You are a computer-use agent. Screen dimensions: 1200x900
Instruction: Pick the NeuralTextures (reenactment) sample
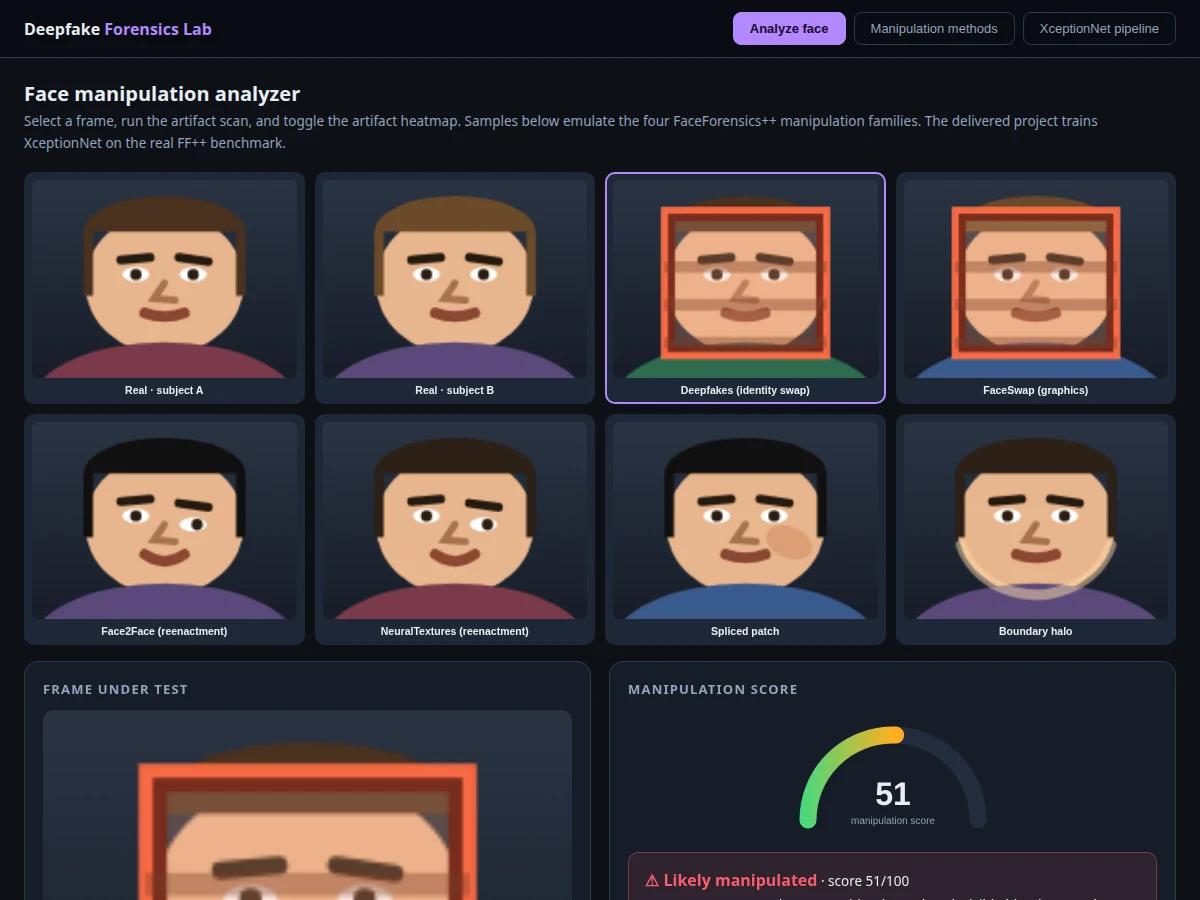tap(455, 529)
